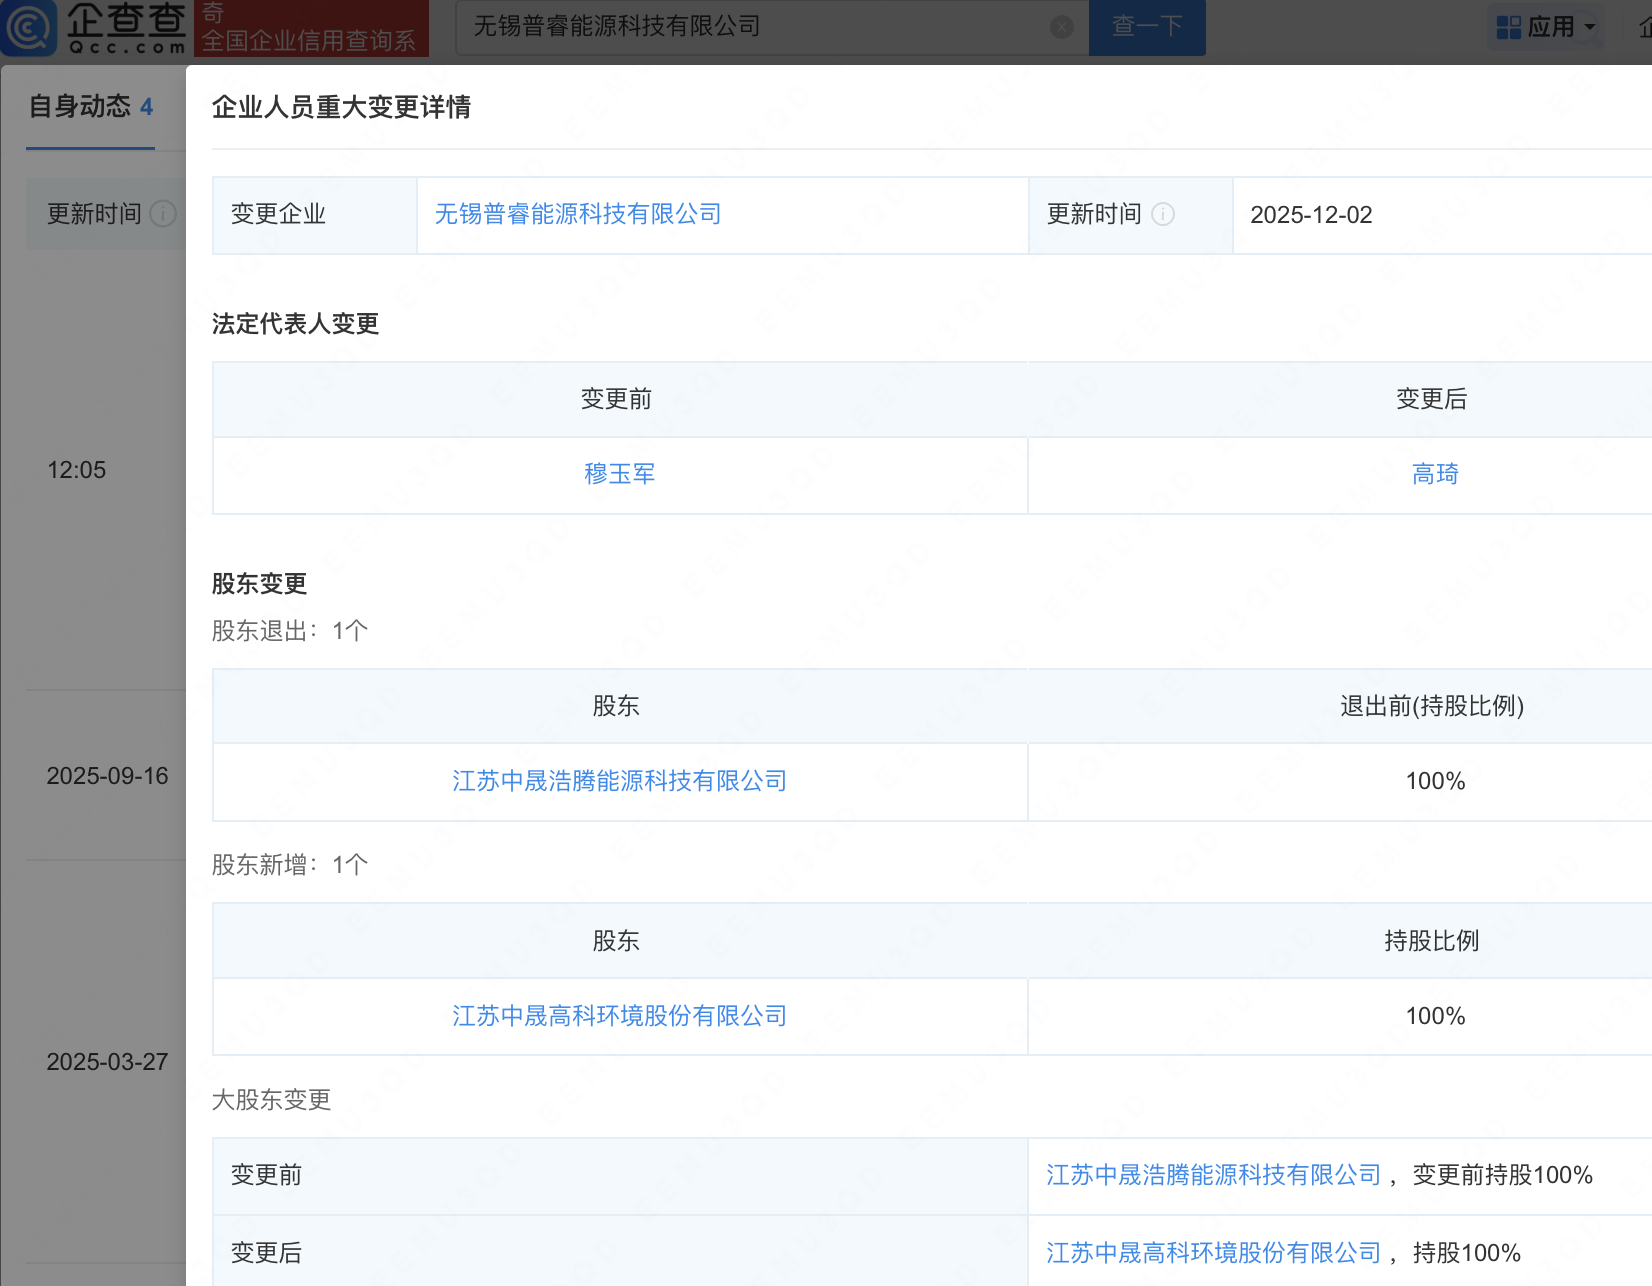1652x1286 pixels.
Task: Click the Qichacha logo icon
Action: [x=30, y=27]
